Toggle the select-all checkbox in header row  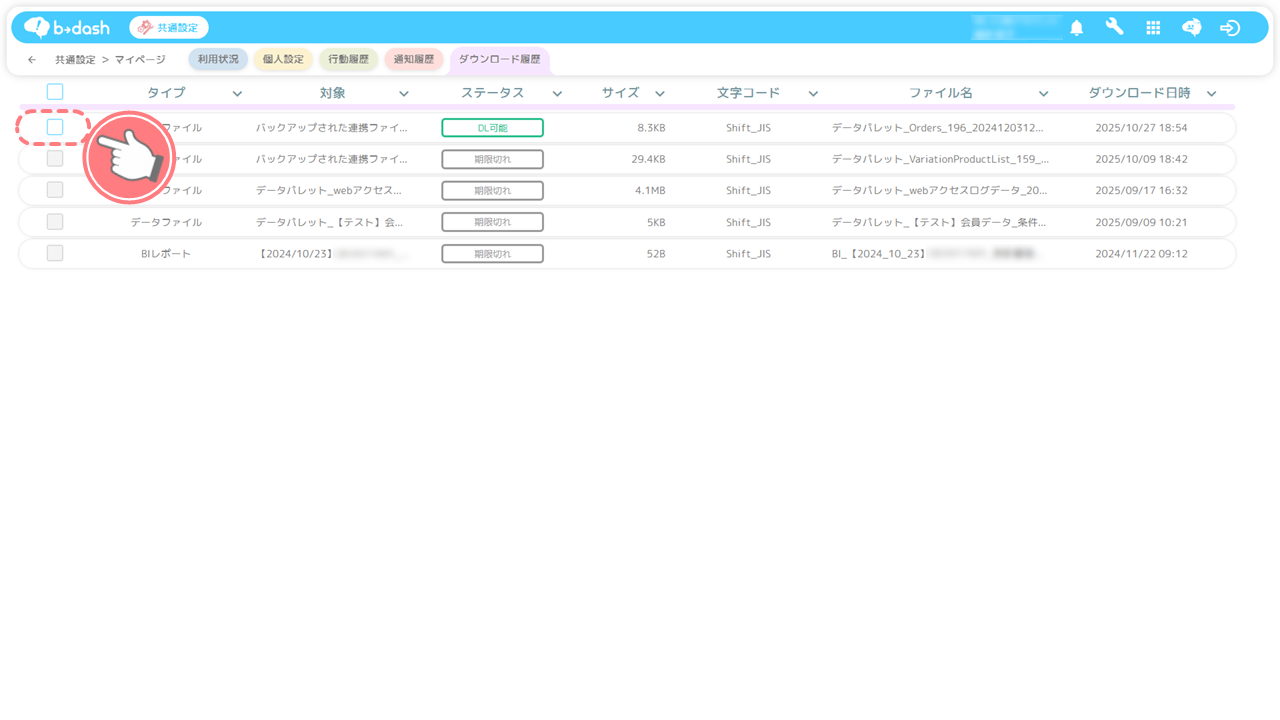55,92
